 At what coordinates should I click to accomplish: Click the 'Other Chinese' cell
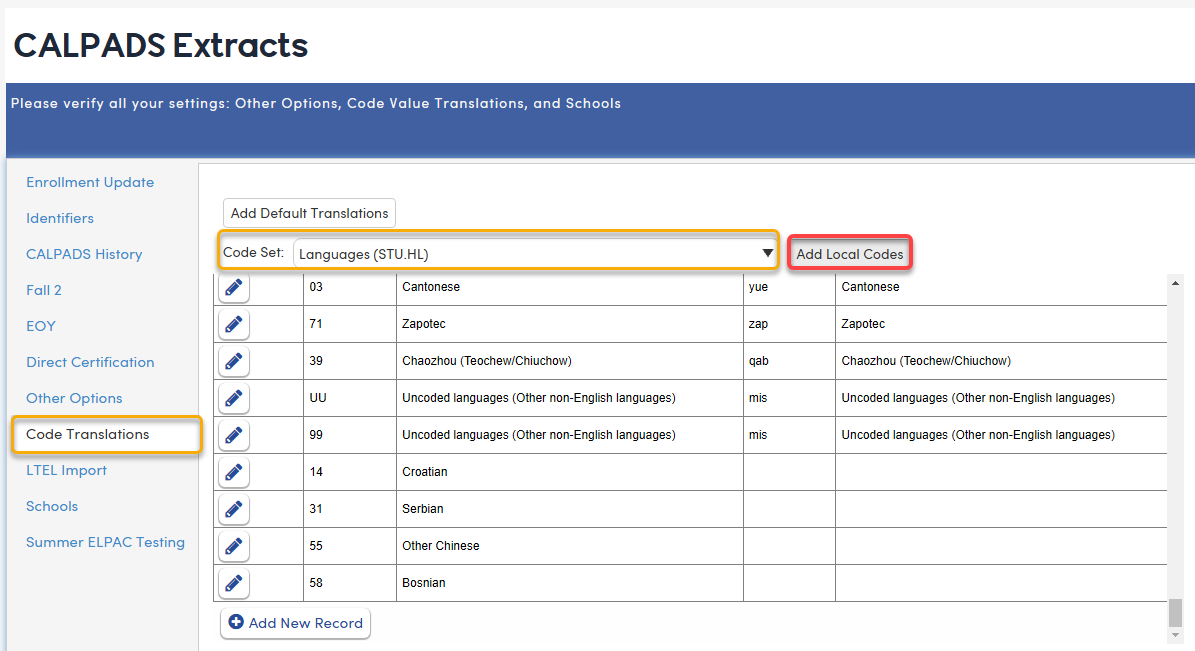569,546
